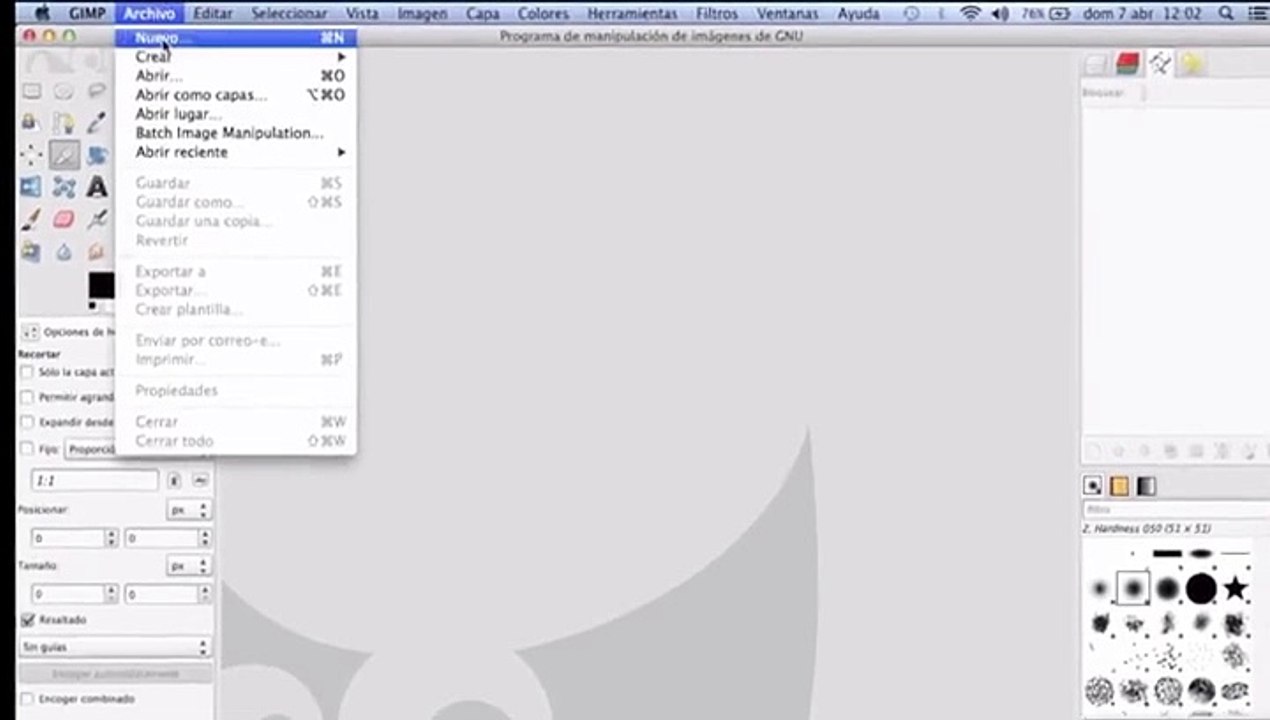Screen dimensions: 1270x720
Task: Open the Posicionar px units dropdown
Action: pos(189,510)
